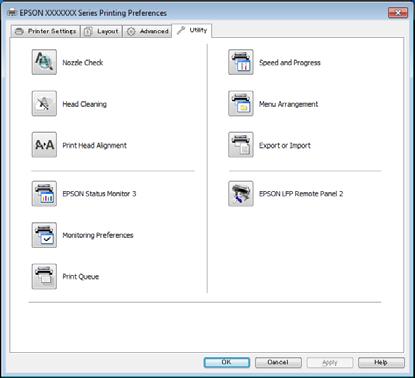Launch the EPSON LFP Remote Panel 2 icon
The image size is (415, 378).
pos(241,194)
